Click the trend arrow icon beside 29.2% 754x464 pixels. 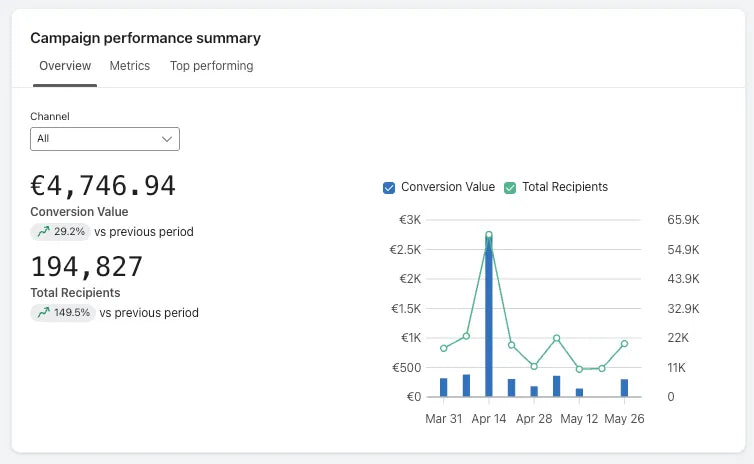(42, 232)
